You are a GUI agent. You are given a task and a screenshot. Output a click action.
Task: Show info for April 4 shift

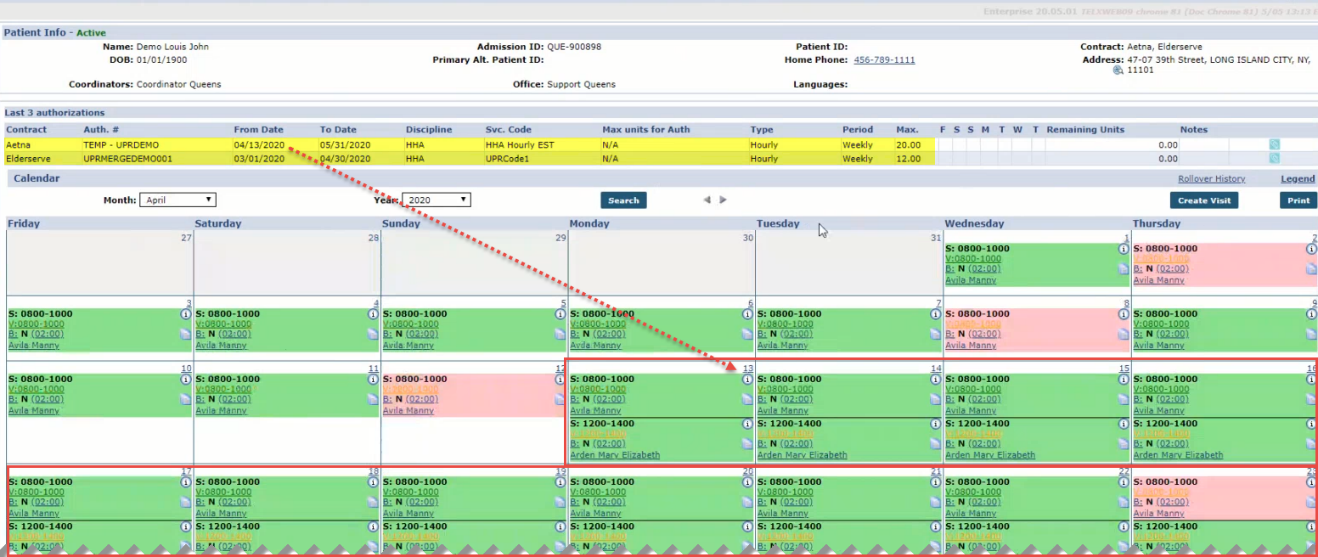[373, 314]
